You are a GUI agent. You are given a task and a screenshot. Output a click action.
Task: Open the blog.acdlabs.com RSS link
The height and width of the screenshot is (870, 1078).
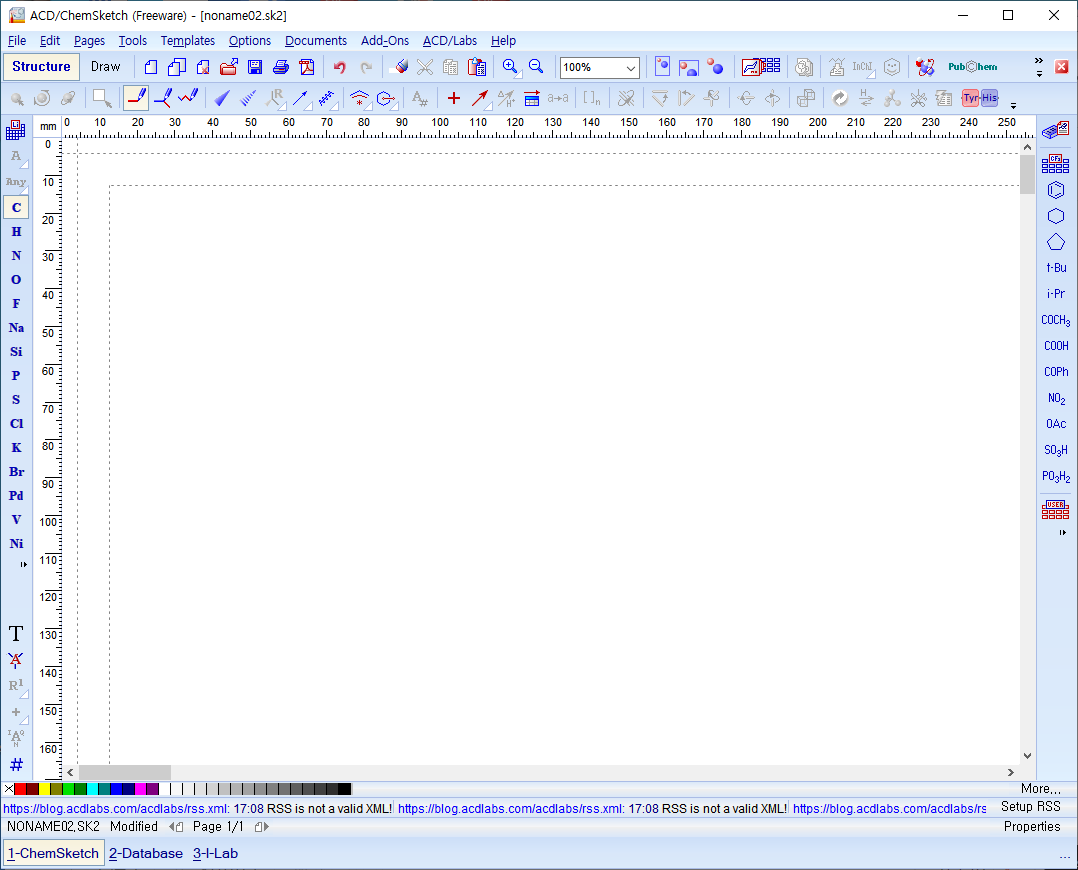(x=117, y=809)
